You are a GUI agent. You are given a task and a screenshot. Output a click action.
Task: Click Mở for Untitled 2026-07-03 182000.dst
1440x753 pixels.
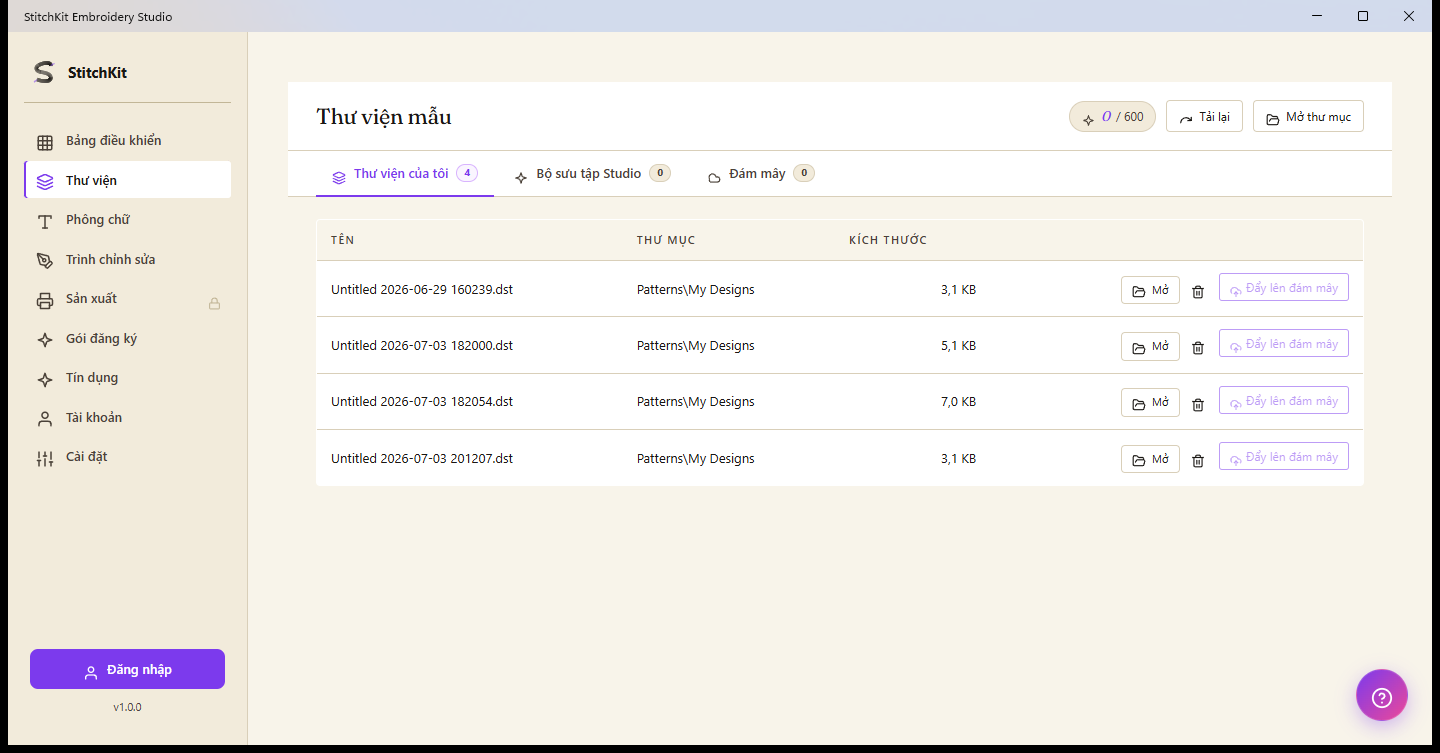pos(1150,347)
